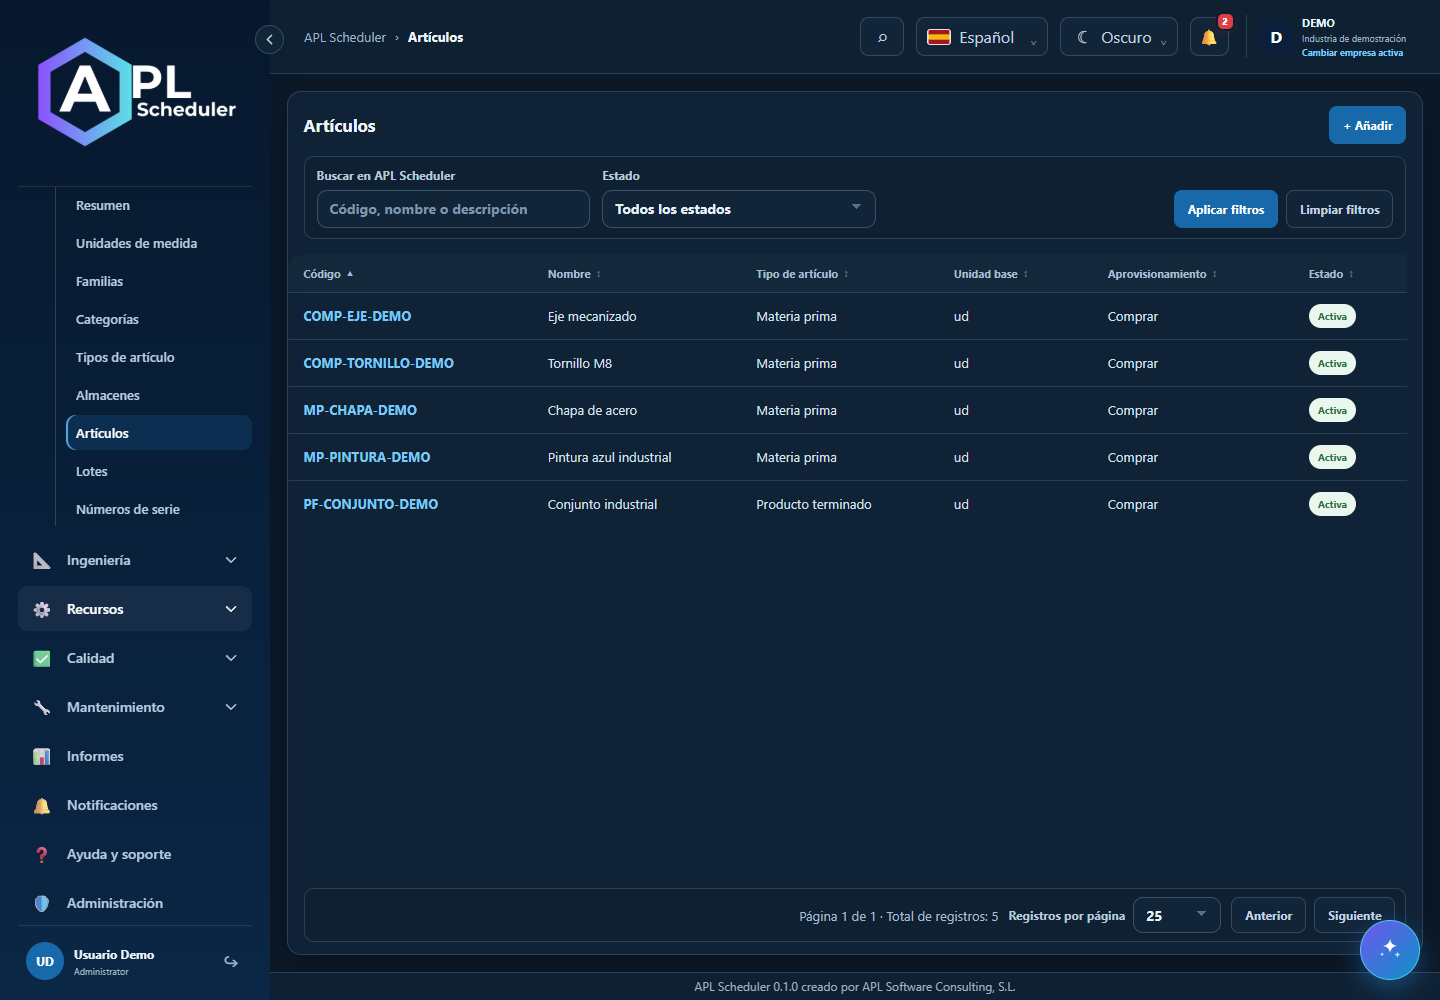
Task: Sort table by Aprovisionamiento column header
Action: (1162, 274)
